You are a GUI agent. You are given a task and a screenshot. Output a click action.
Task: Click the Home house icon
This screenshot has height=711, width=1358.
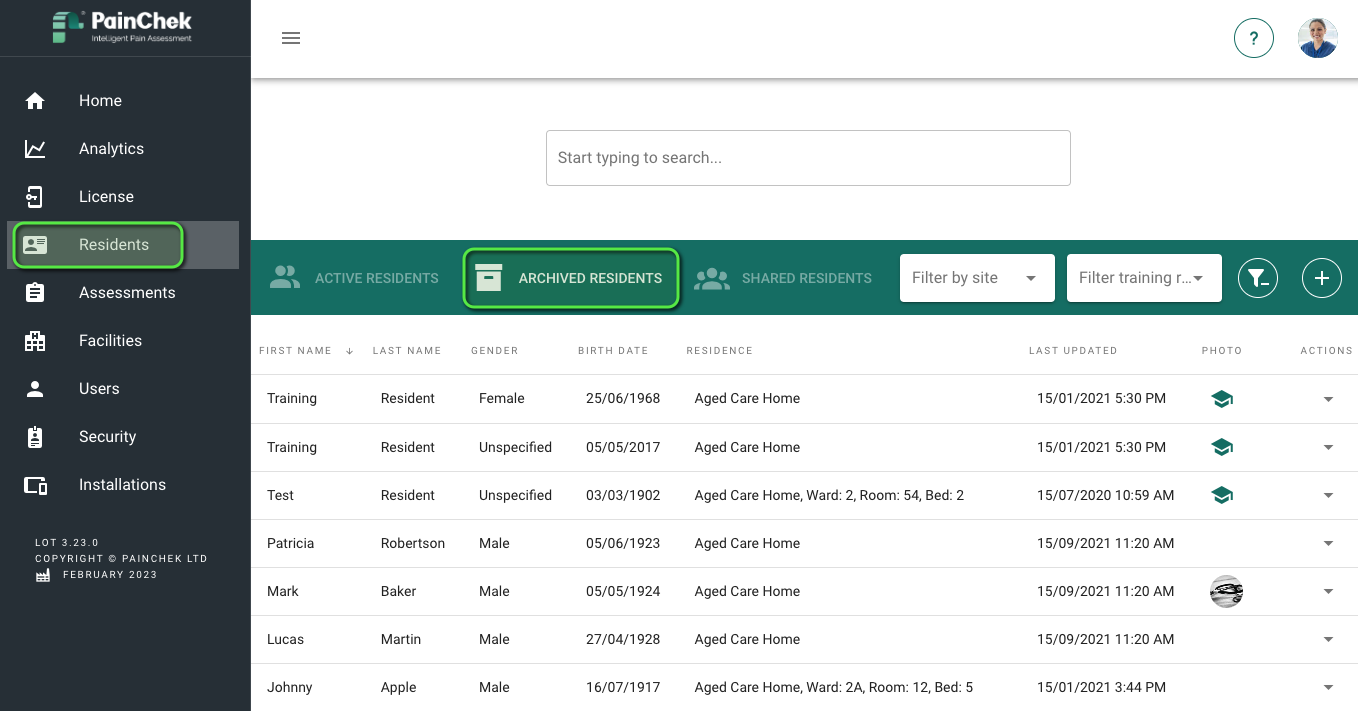click(35, 101)
